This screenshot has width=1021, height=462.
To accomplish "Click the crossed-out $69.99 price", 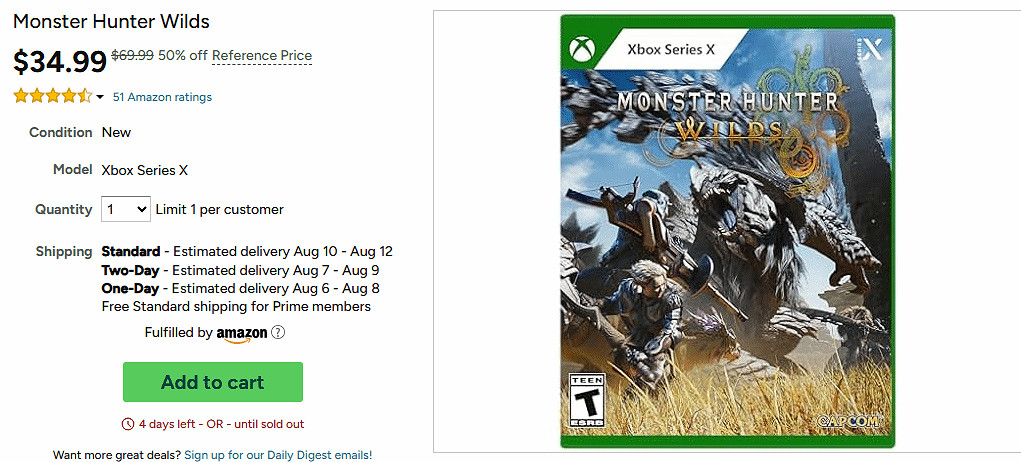I will pos(132,56).
